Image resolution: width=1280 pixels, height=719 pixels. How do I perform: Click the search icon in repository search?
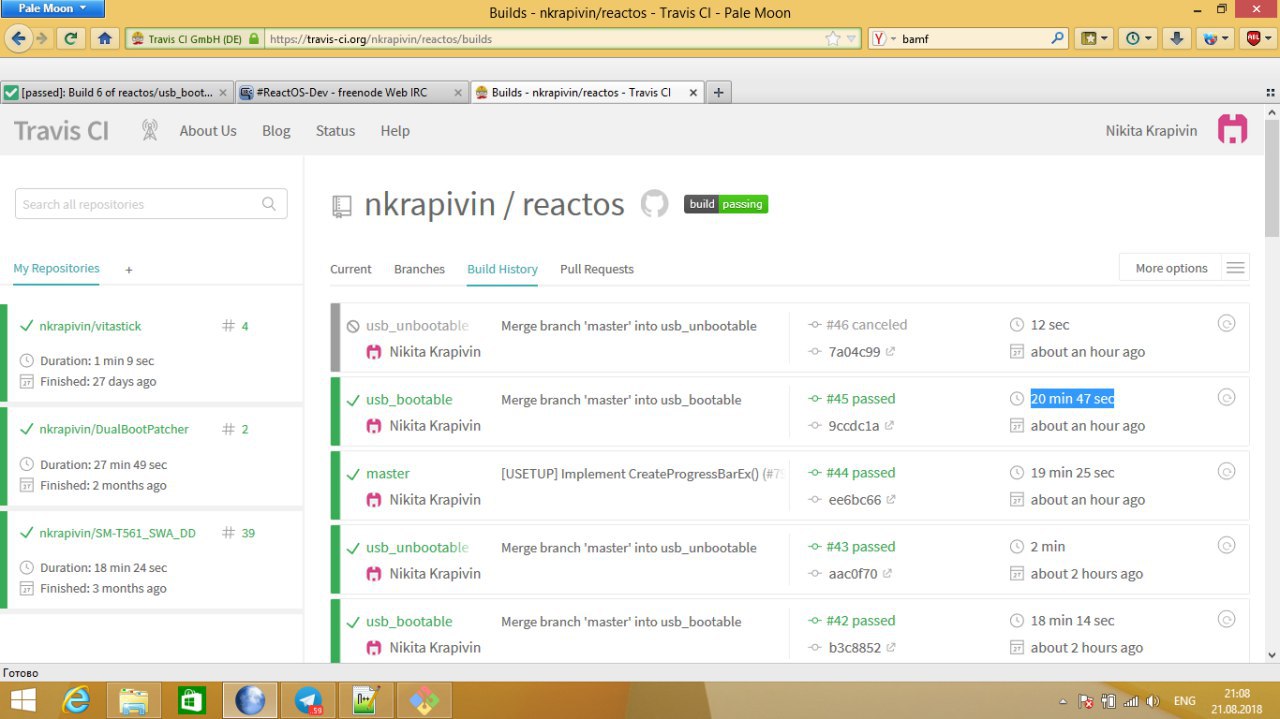pos(269,204)
